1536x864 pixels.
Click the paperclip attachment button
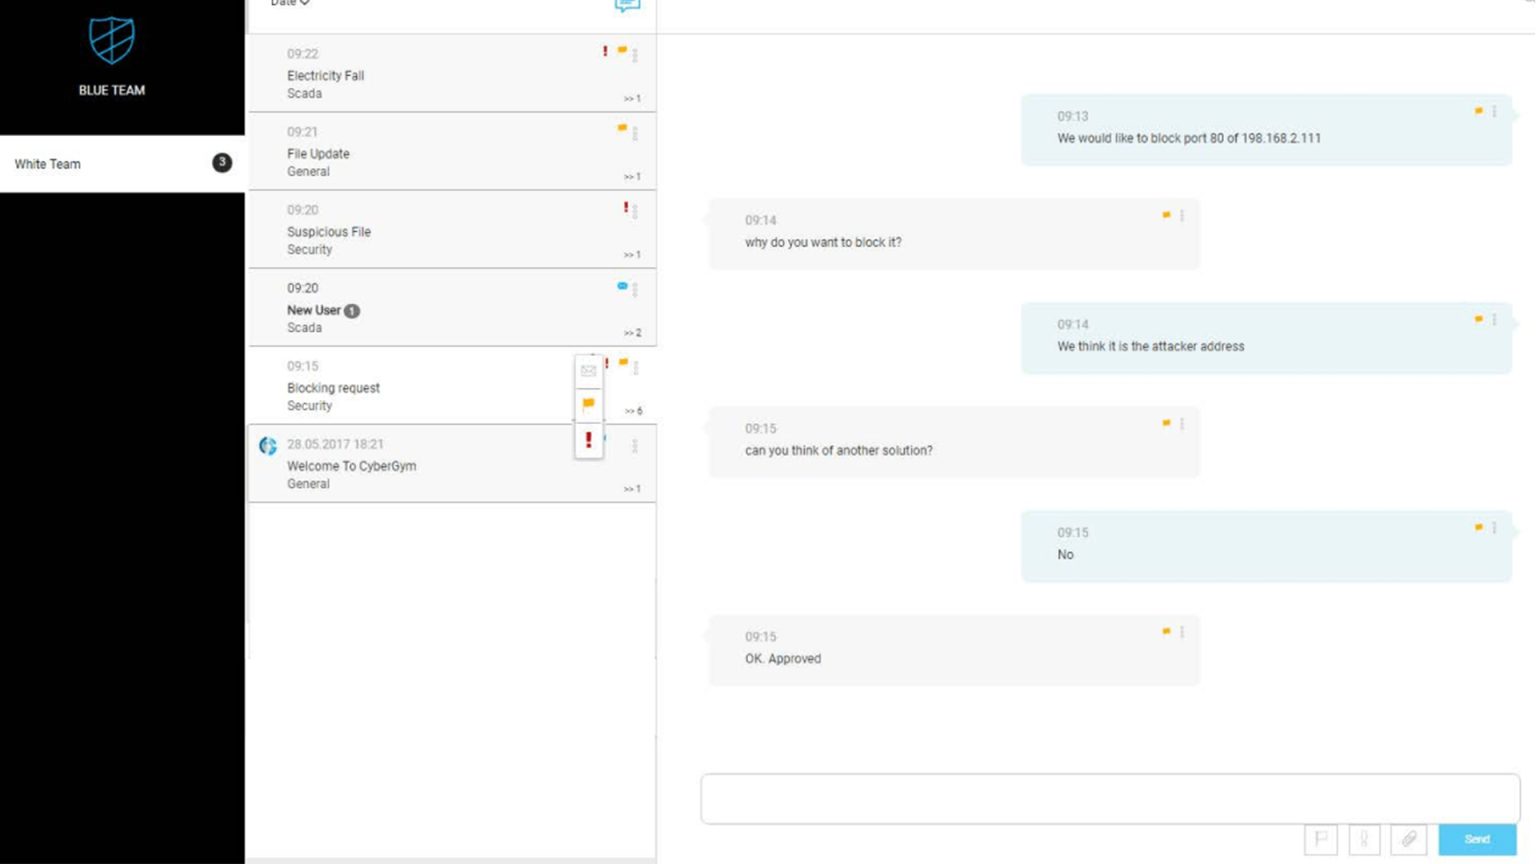1409,839
